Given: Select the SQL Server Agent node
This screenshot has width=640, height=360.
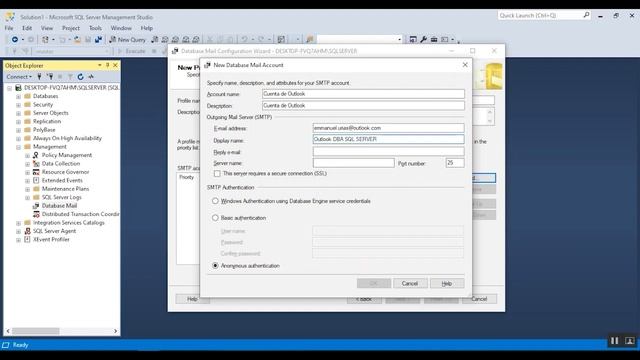Looking at the screenshot, I should point(54,231).
